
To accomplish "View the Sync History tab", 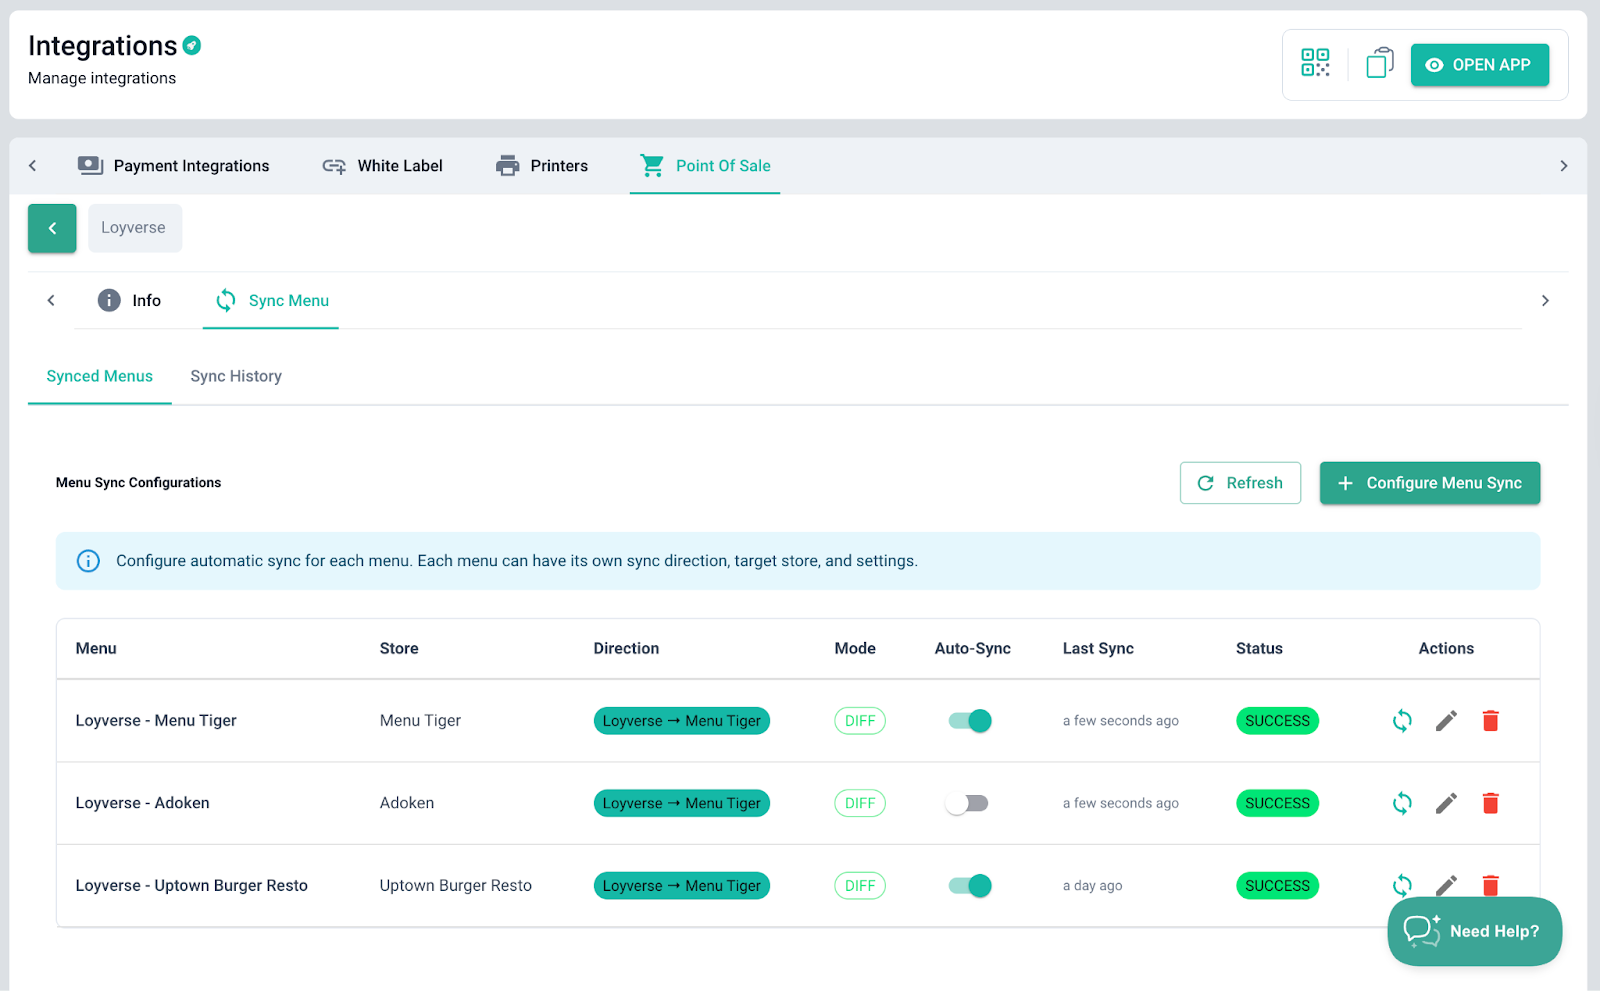I will point(236,377).
